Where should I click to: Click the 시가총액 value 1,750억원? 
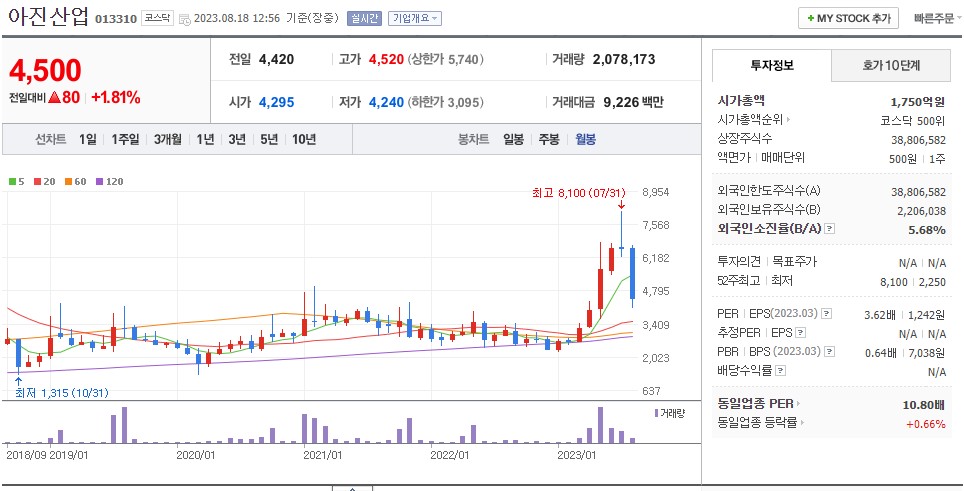coord(918,101)
